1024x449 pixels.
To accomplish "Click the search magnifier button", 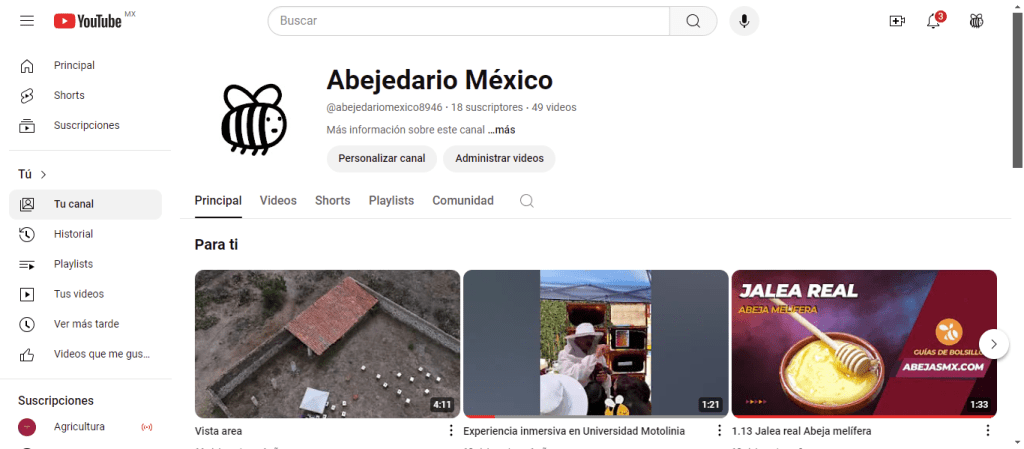I will click(693, 21).
